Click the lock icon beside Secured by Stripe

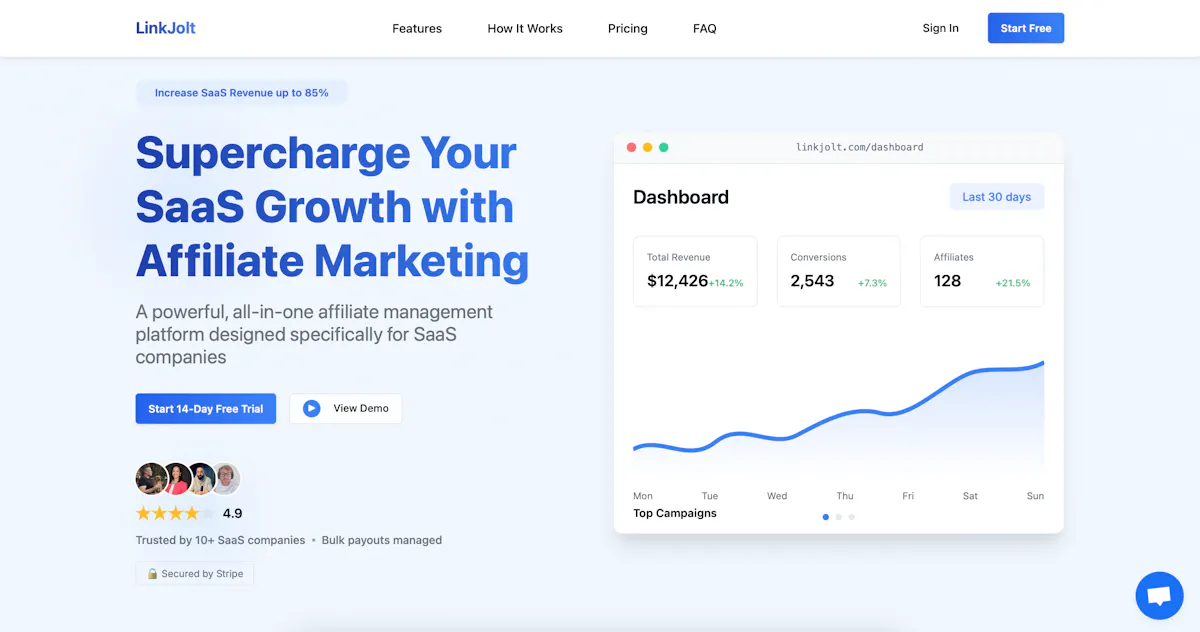(152, 574)
